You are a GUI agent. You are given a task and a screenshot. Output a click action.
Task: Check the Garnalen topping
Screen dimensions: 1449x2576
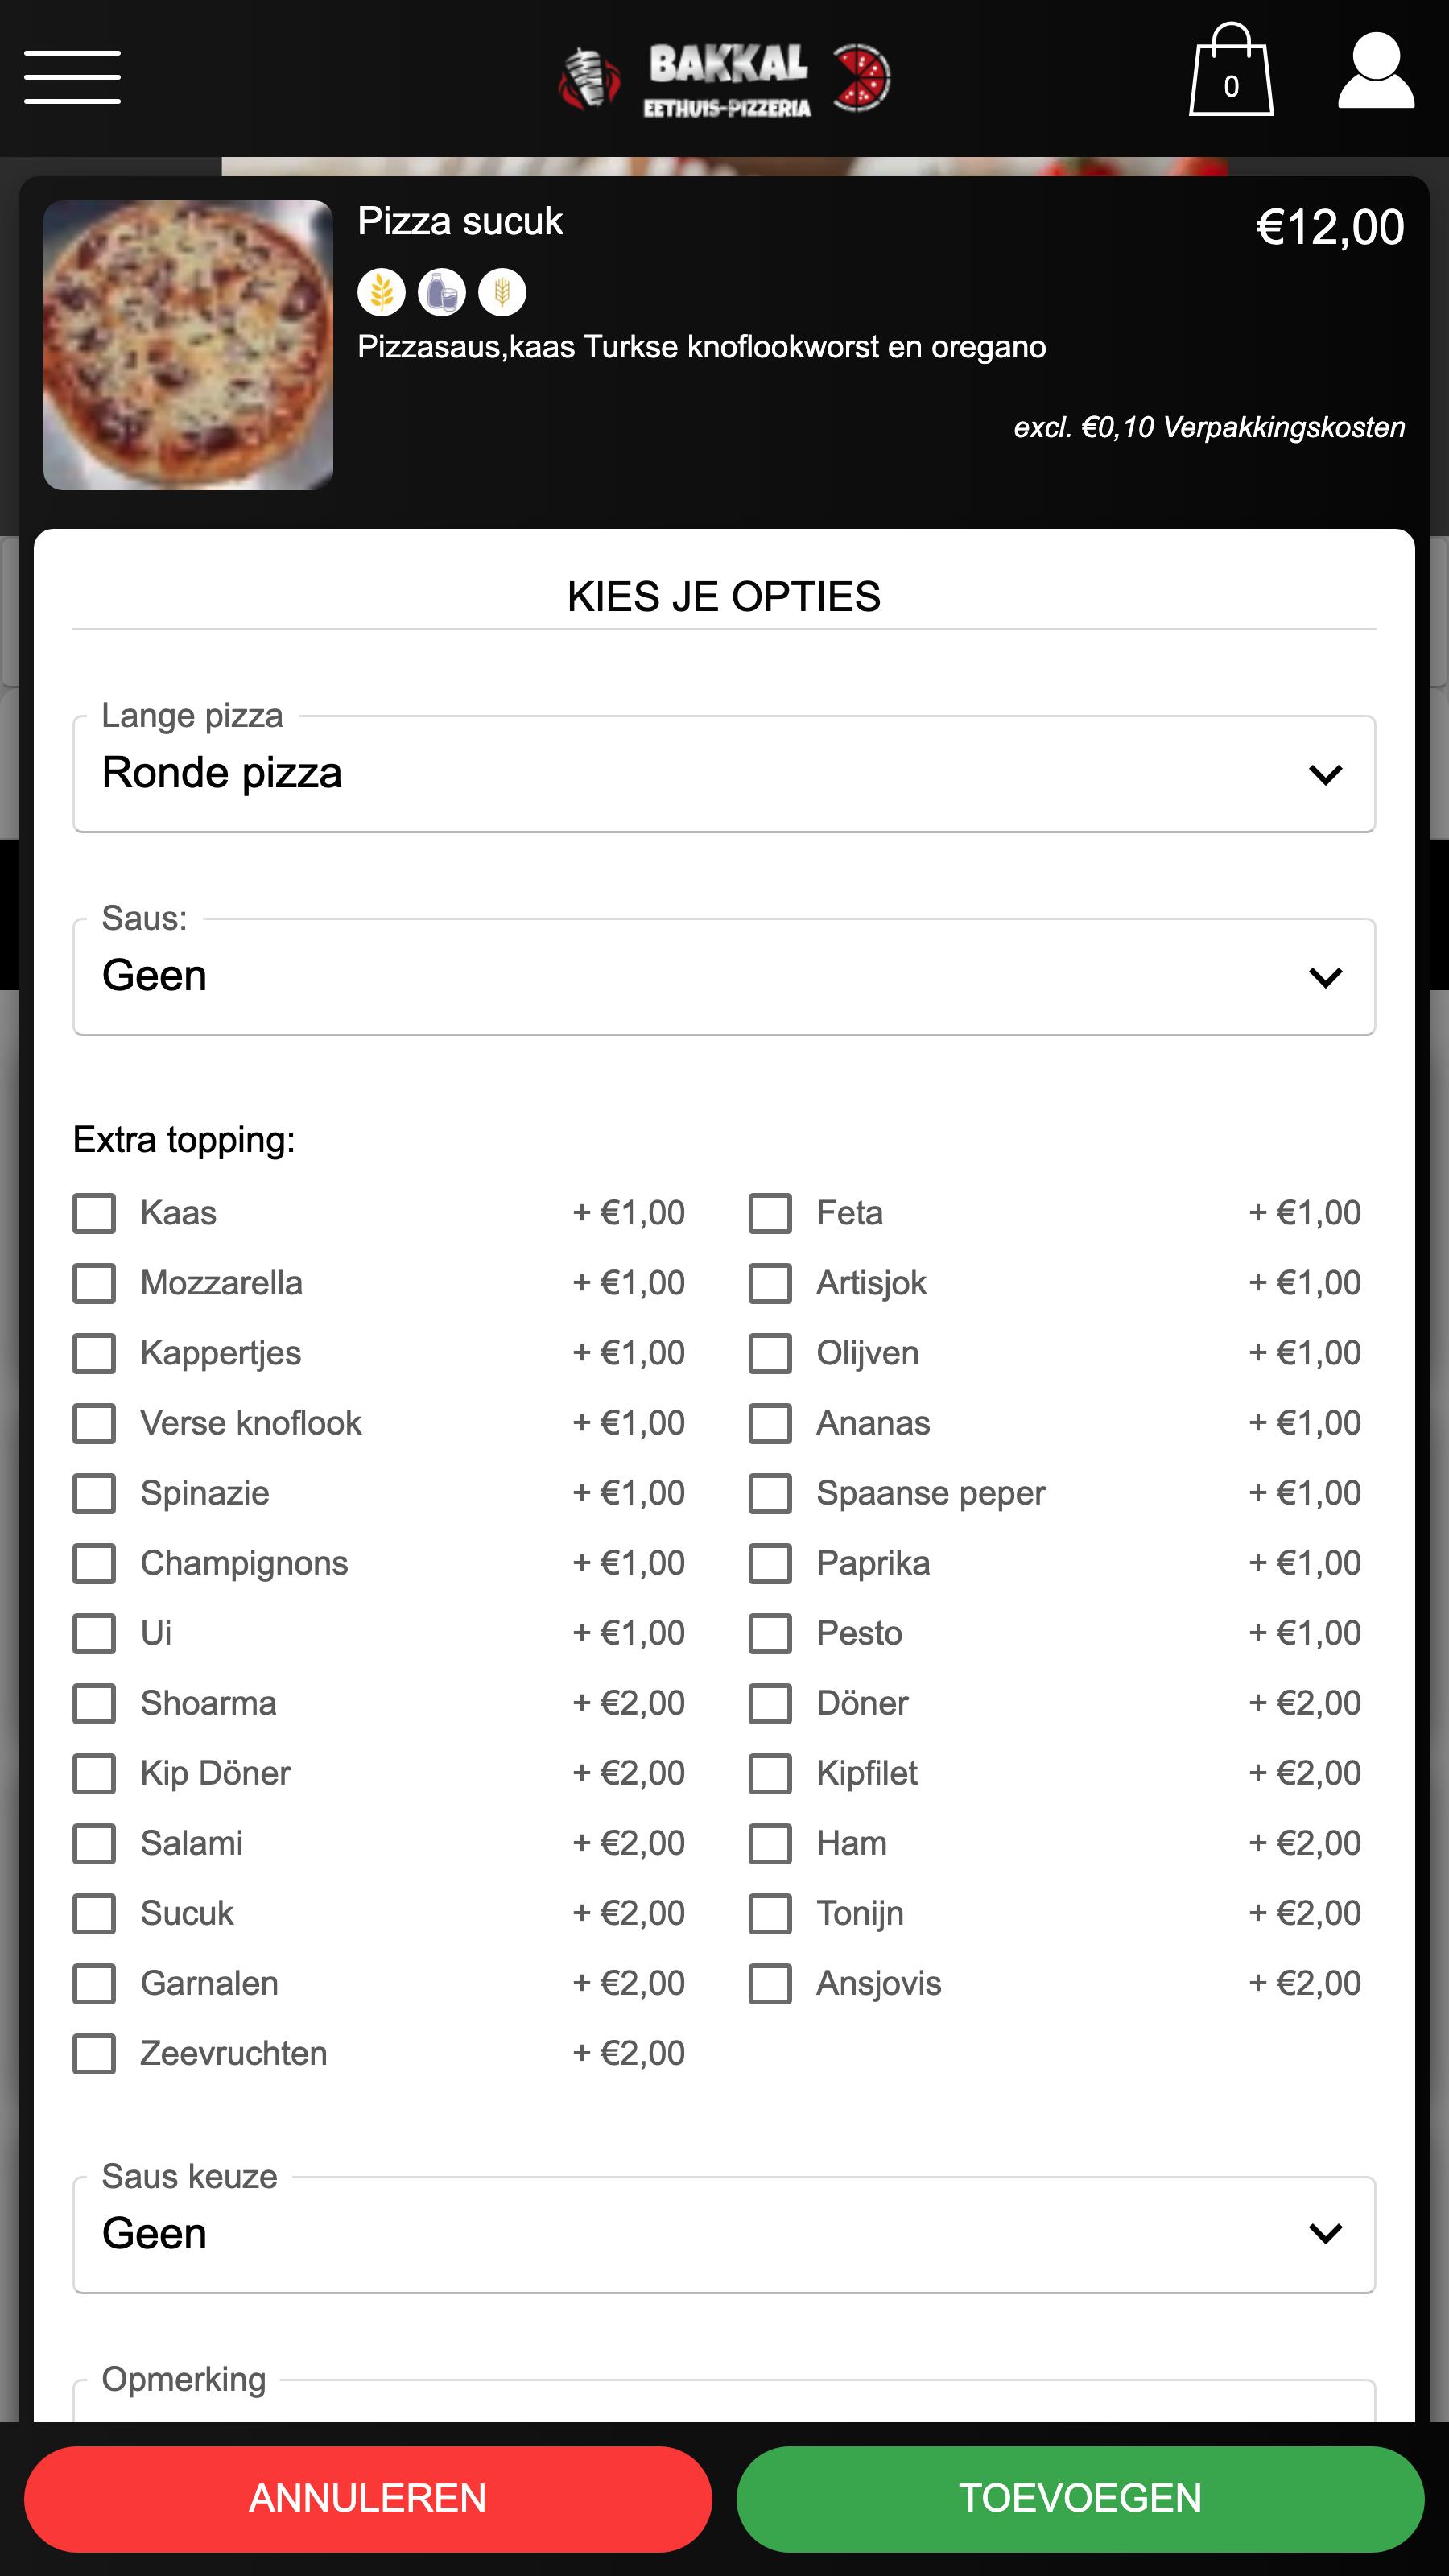tap(94, 1983)
